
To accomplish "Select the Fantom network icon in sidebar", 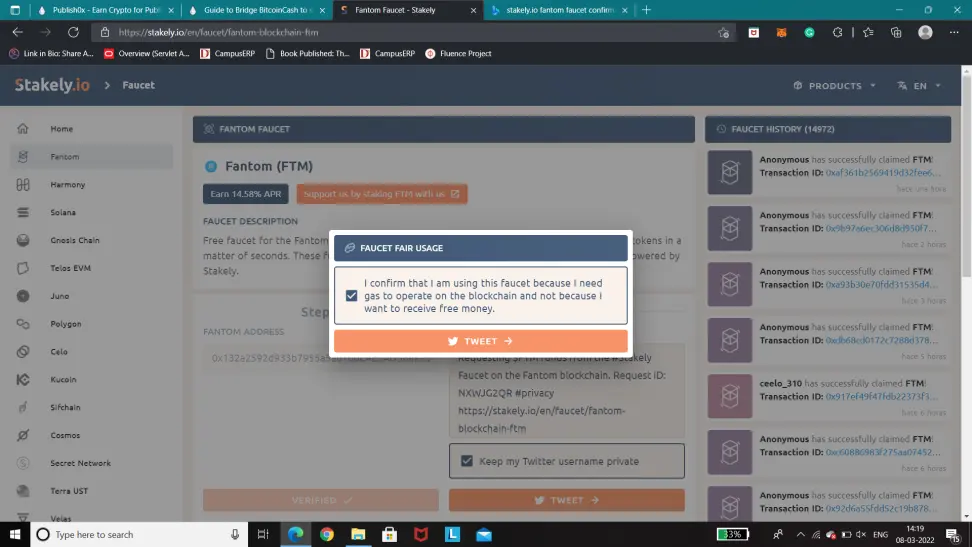I will (23, 156).
